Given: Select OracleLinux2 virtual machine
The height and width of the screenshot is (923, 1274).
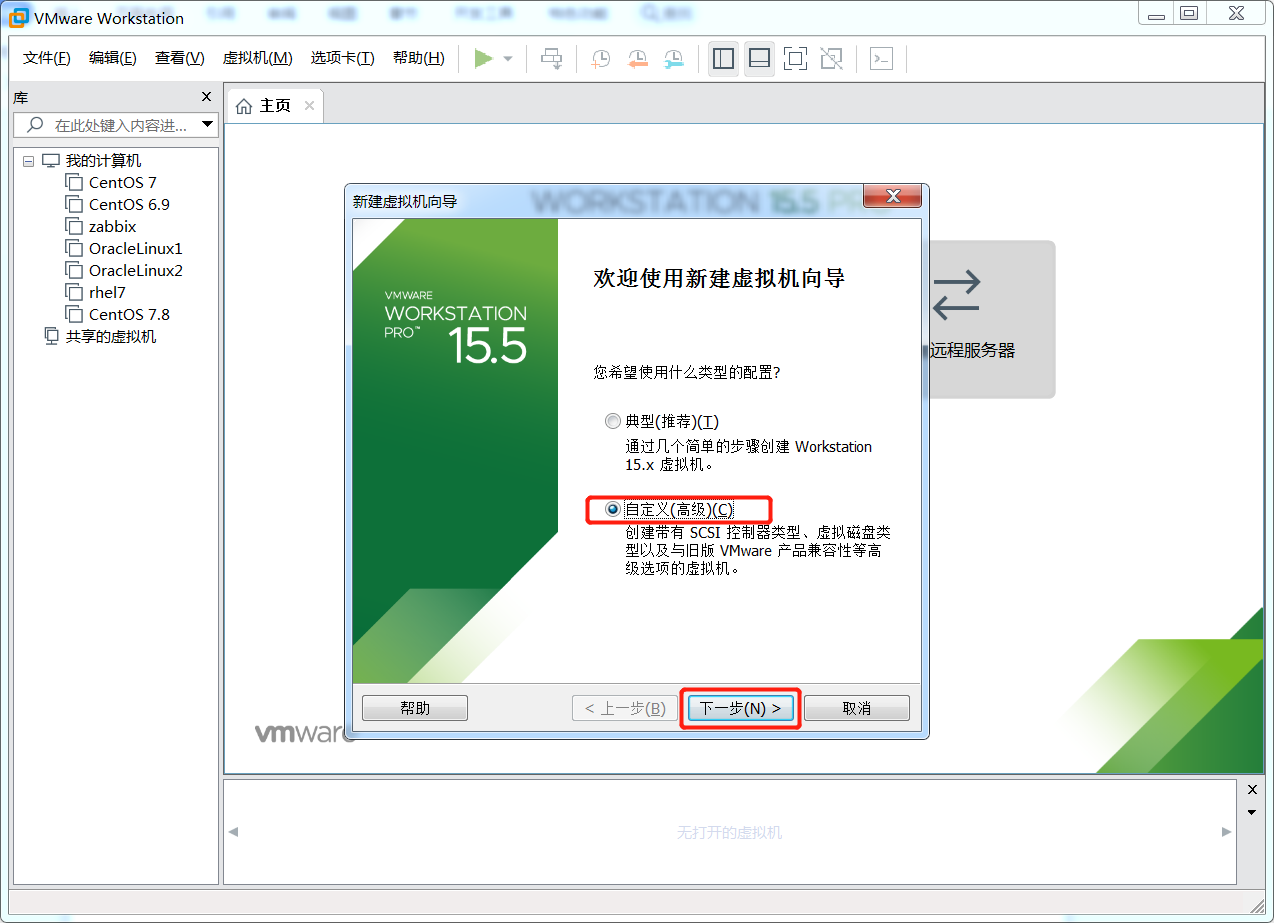Looking at the screenshot, I should [x=135, y=270].
